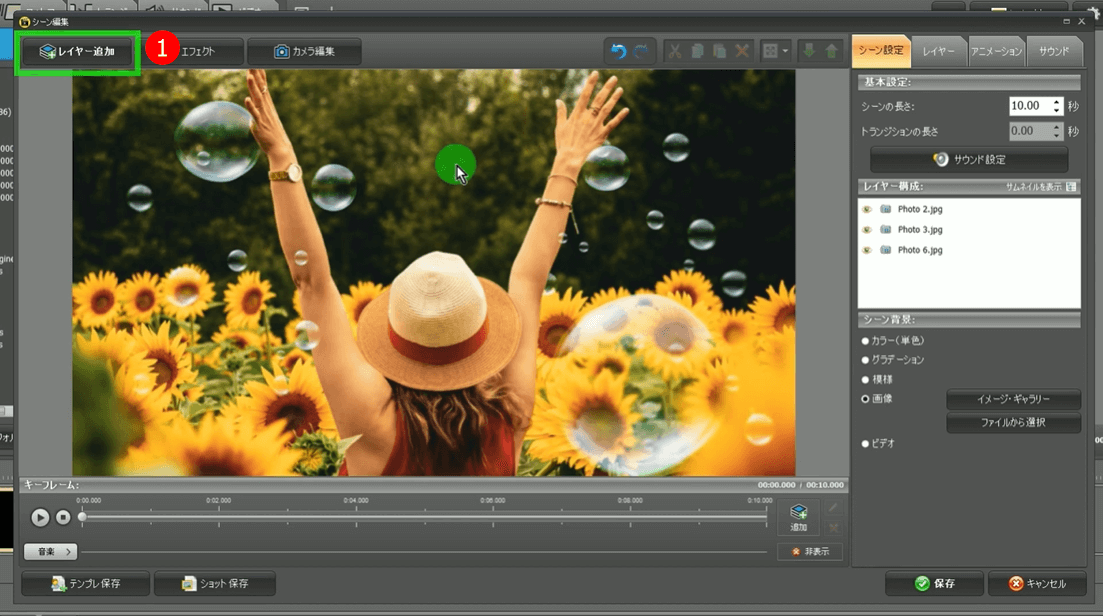The image size is (1103, 616).
Task: Switch to the アニメーション tab
Action: coord(997,51)
